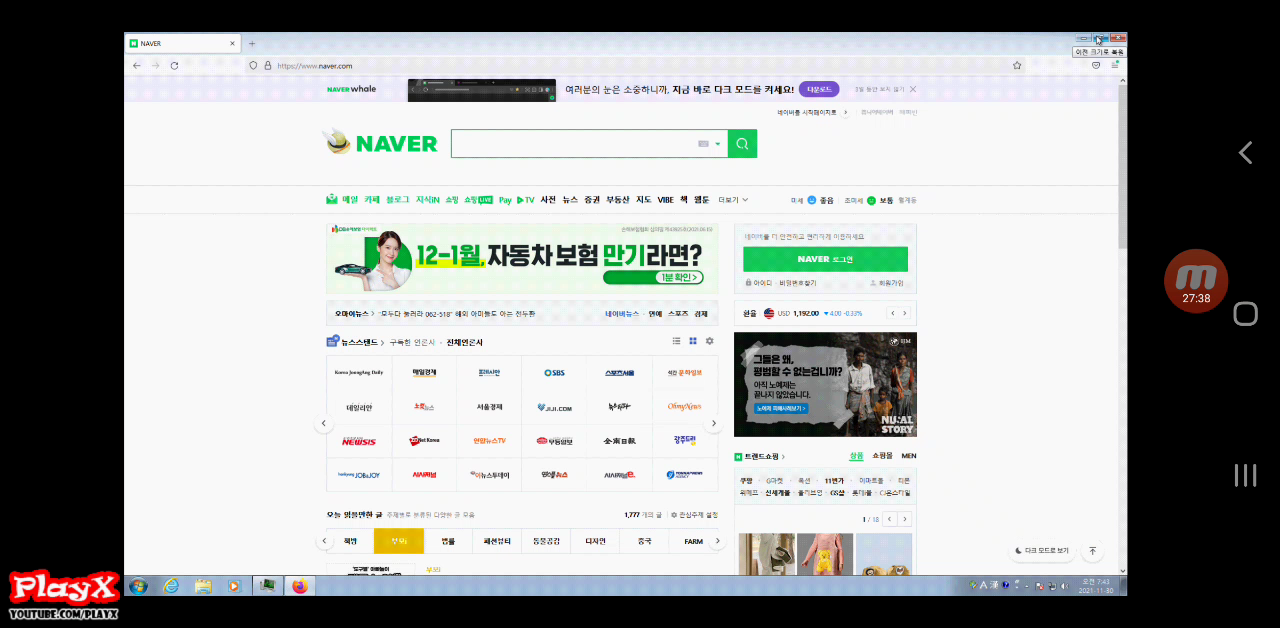This screenshot has height=628, width=1280.
Task: Select the MEN tab in trend shopping
Action: click(x=909, y=456)
